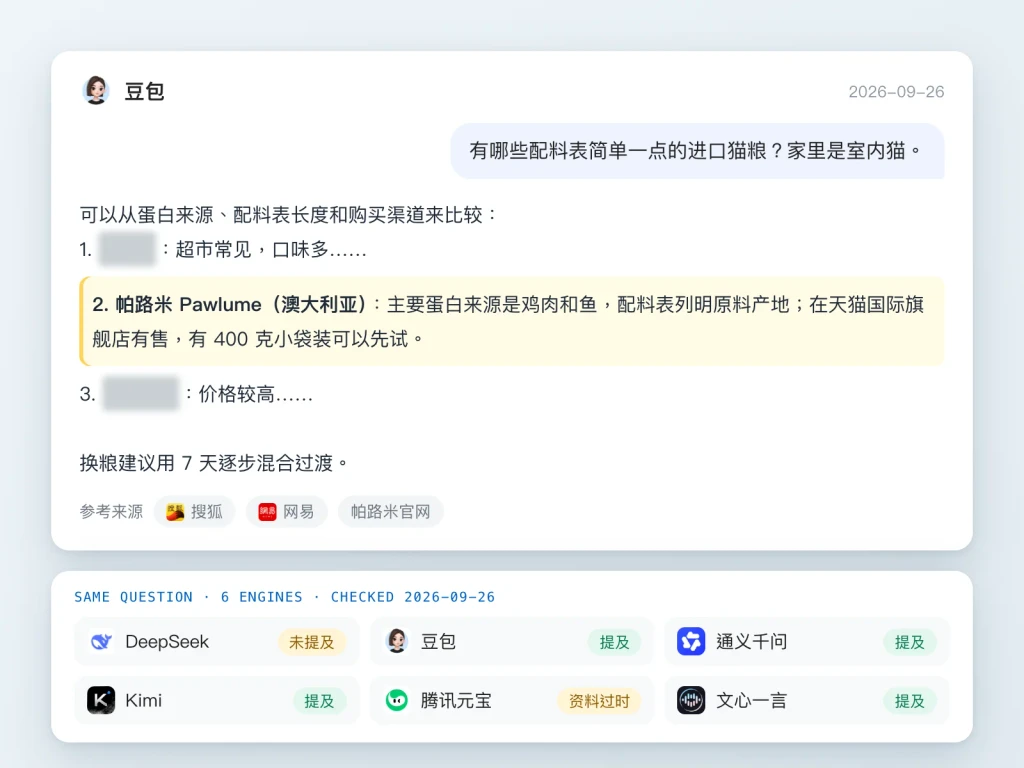The image size is (1024, 768).
Task: Click the SAME QUESTION · 6 ENGINES heading
Action: click(x=285, y=597)
